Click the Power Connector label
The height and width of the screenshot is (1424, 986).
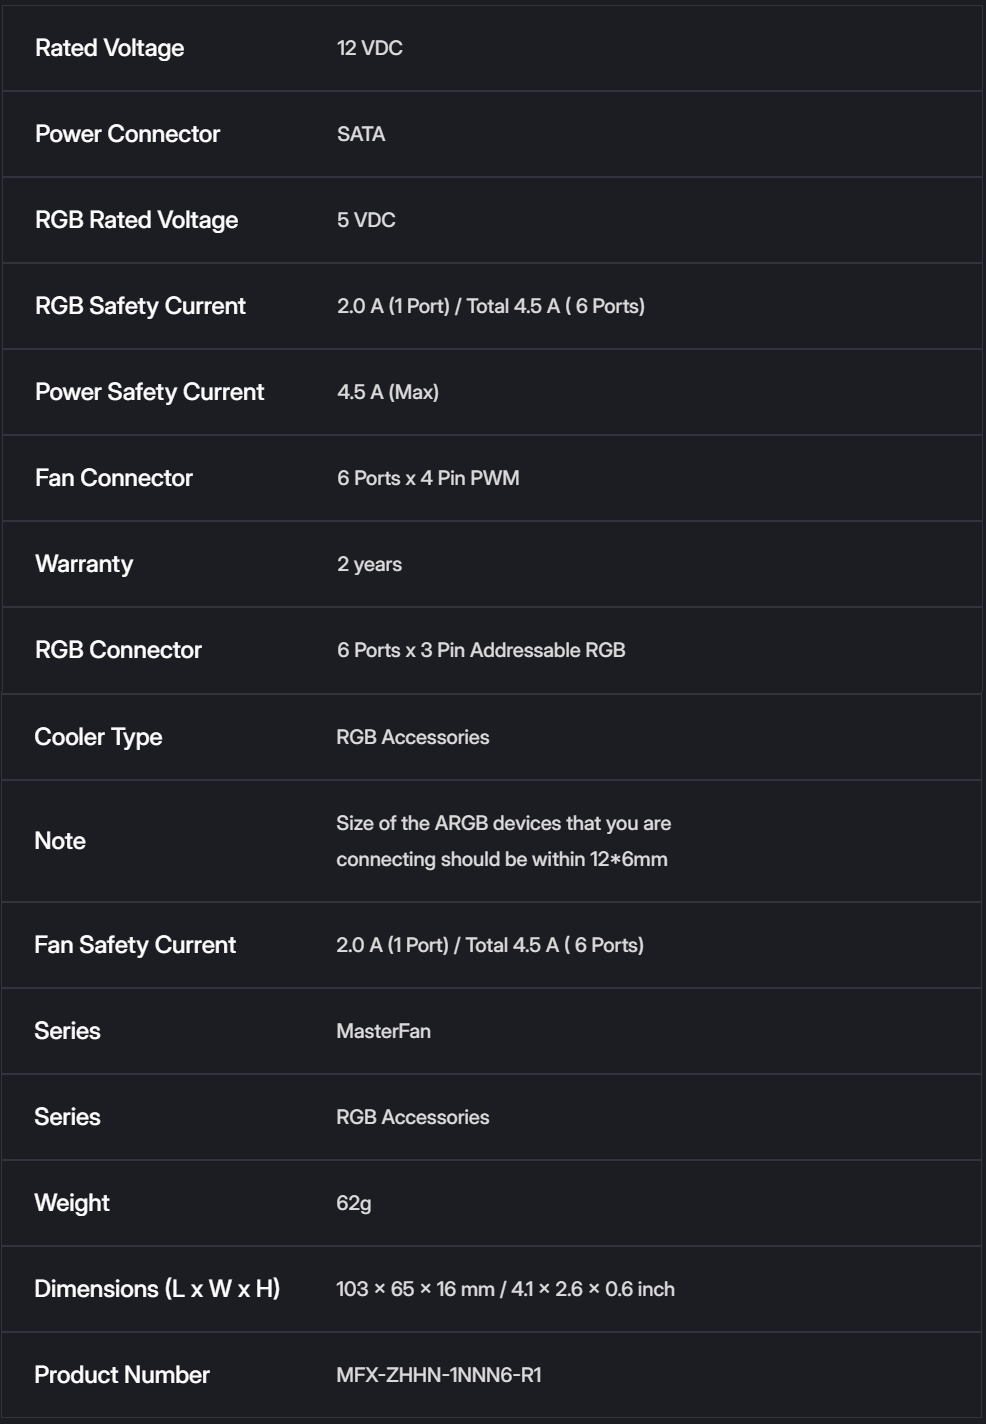127,134
